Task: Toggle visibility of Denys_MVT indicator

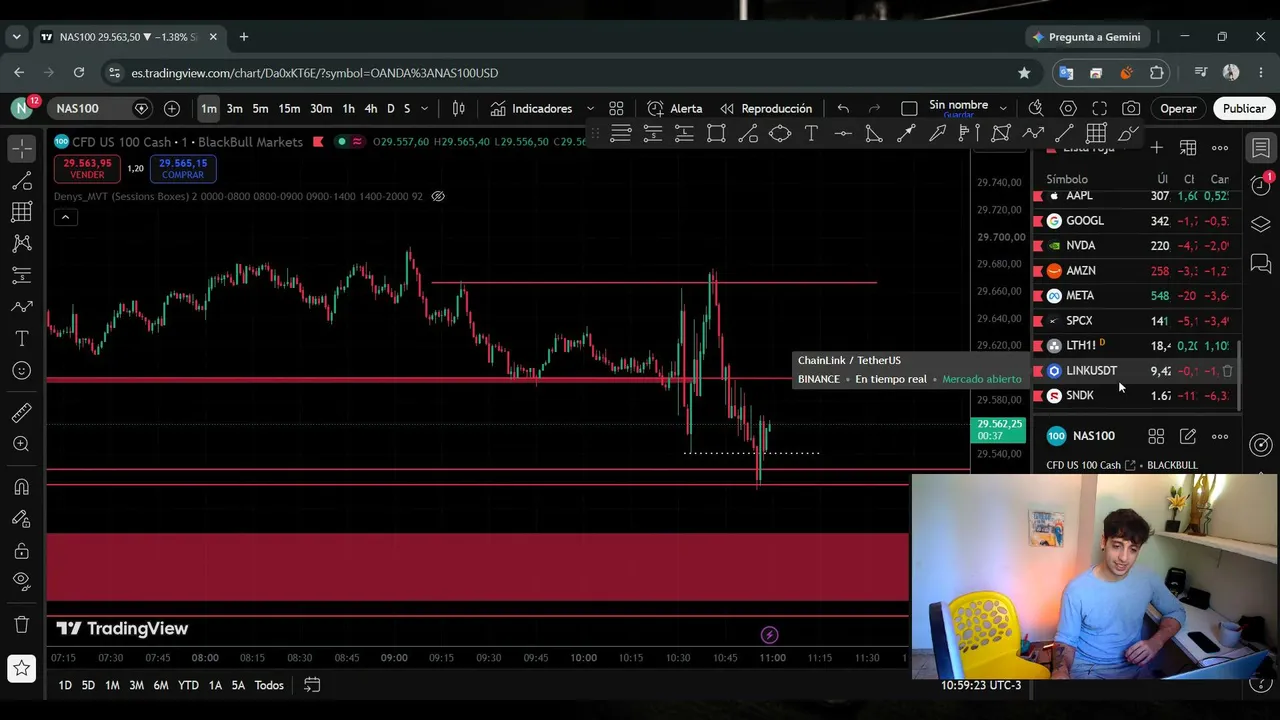Action: pyautogui.click(x=438, y=196)
